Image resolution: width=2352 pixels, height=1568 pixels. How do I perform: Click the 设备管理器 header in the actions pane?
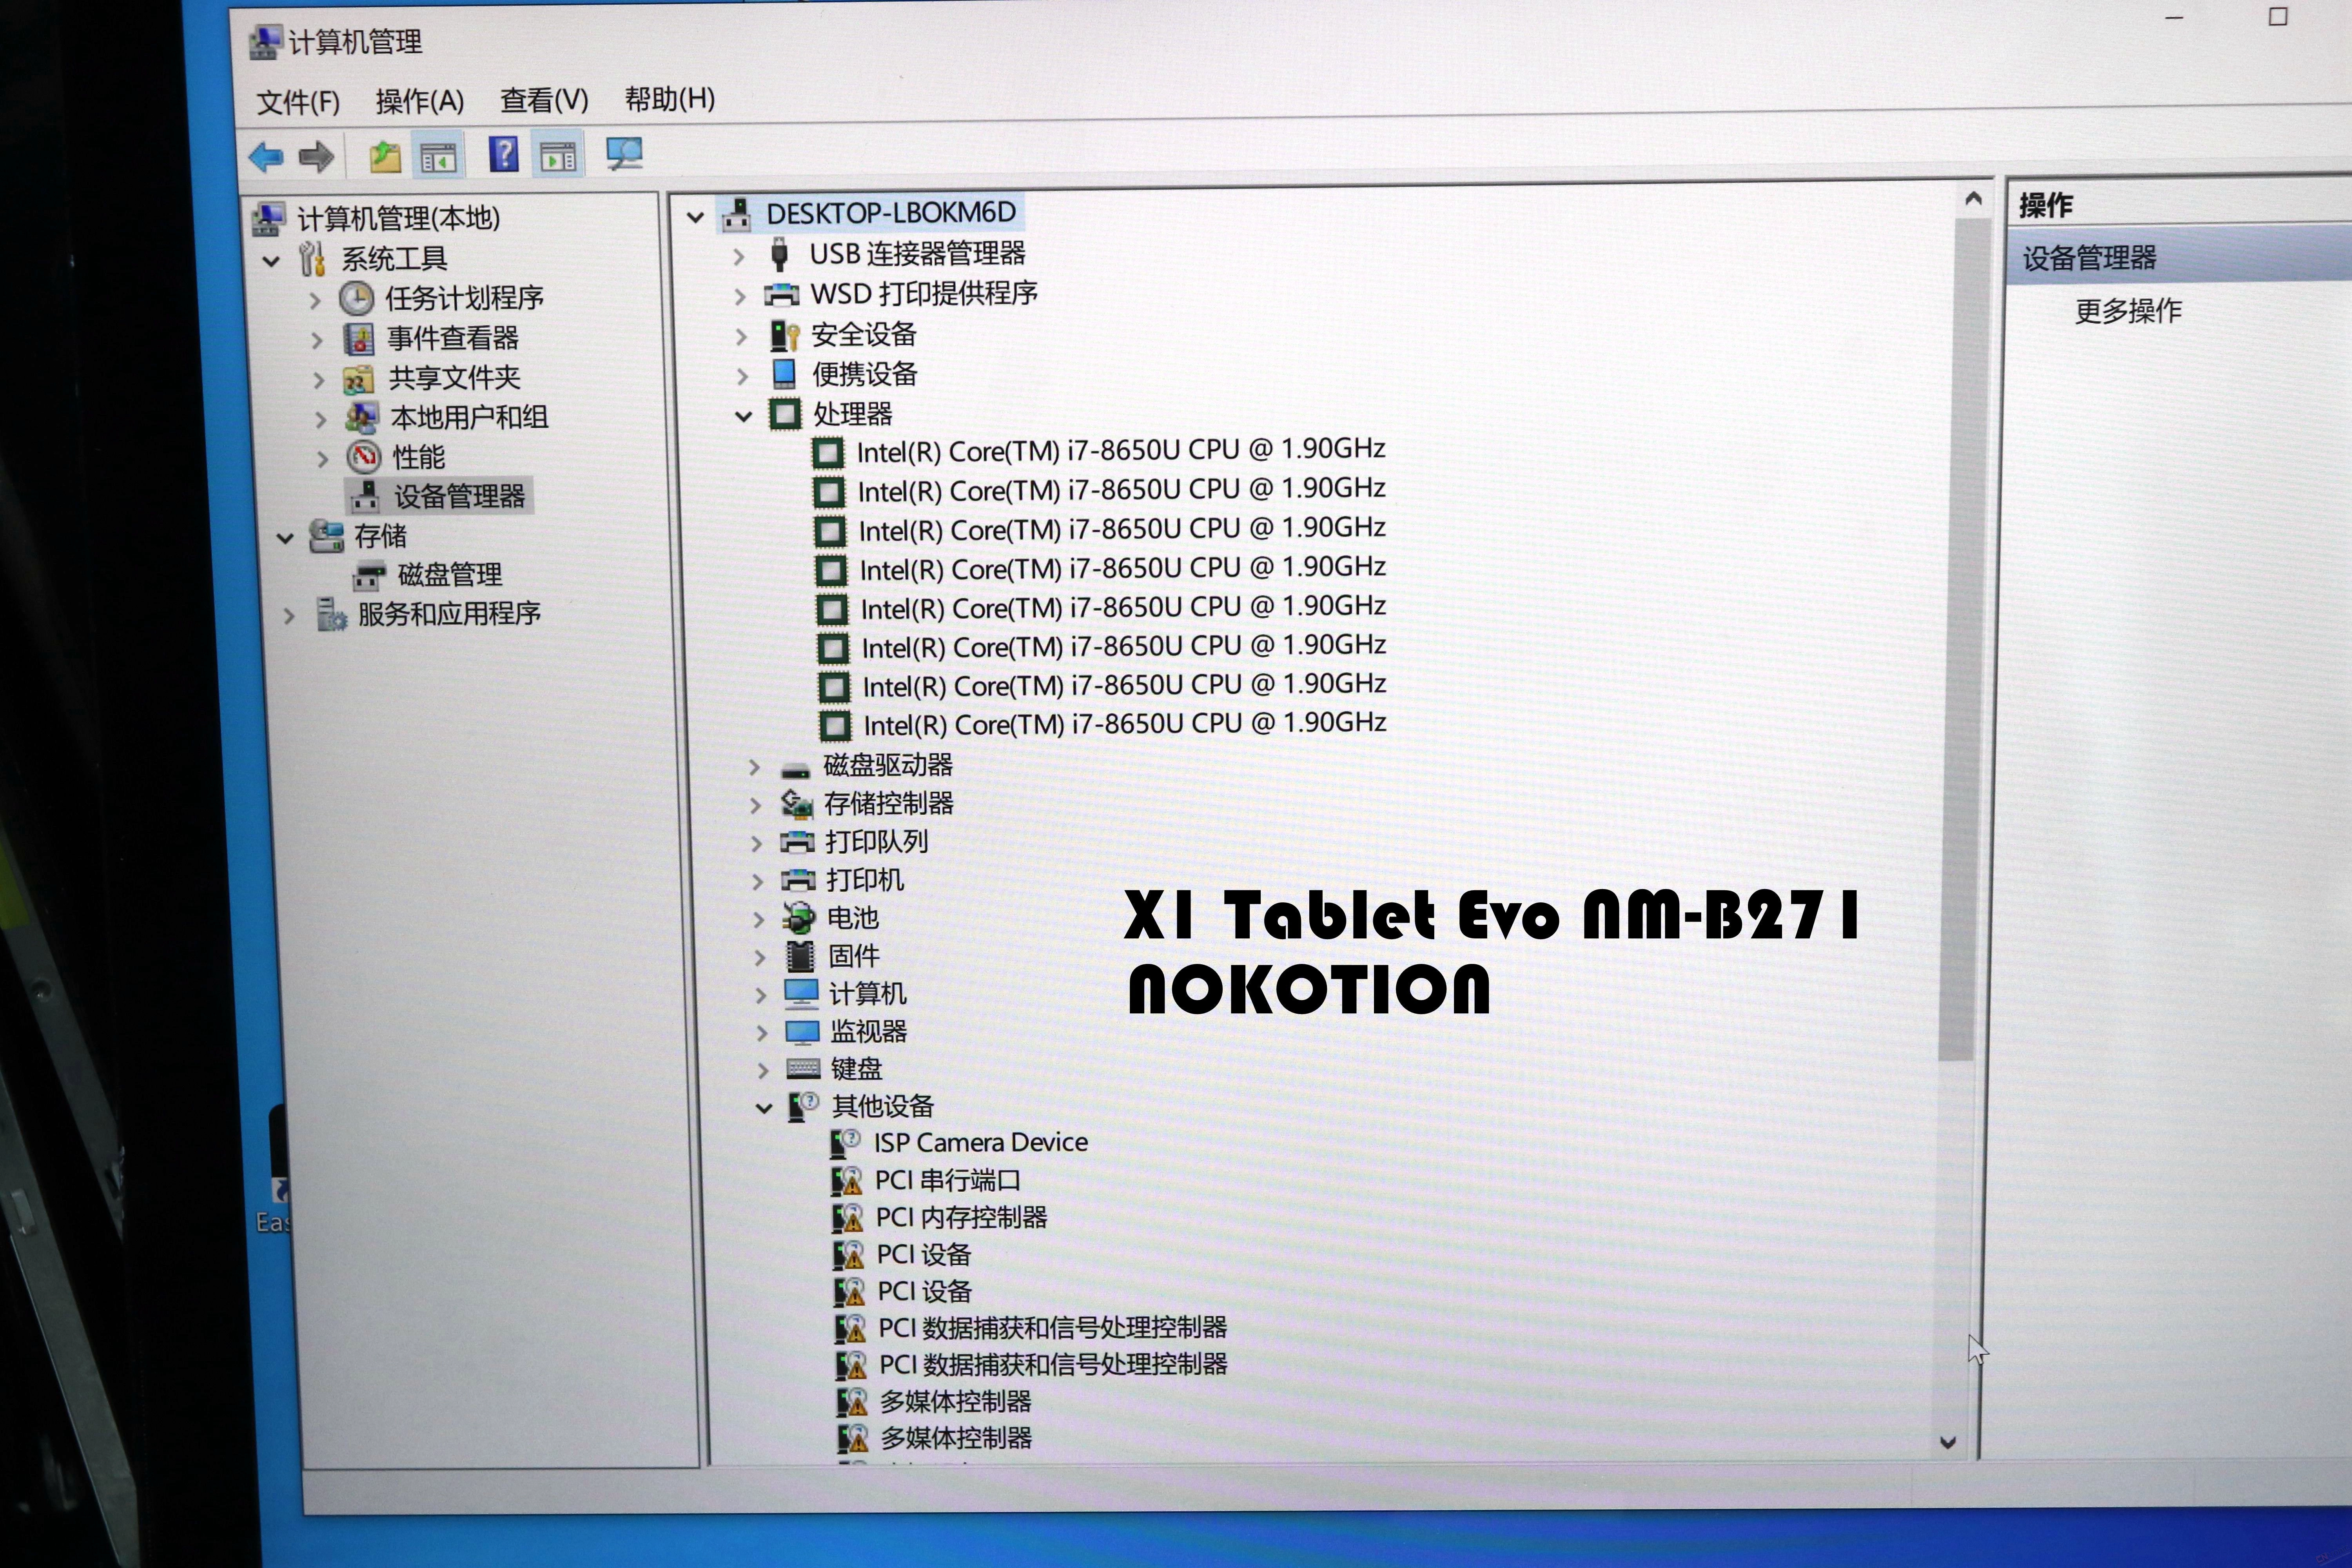click(2179, 258)
